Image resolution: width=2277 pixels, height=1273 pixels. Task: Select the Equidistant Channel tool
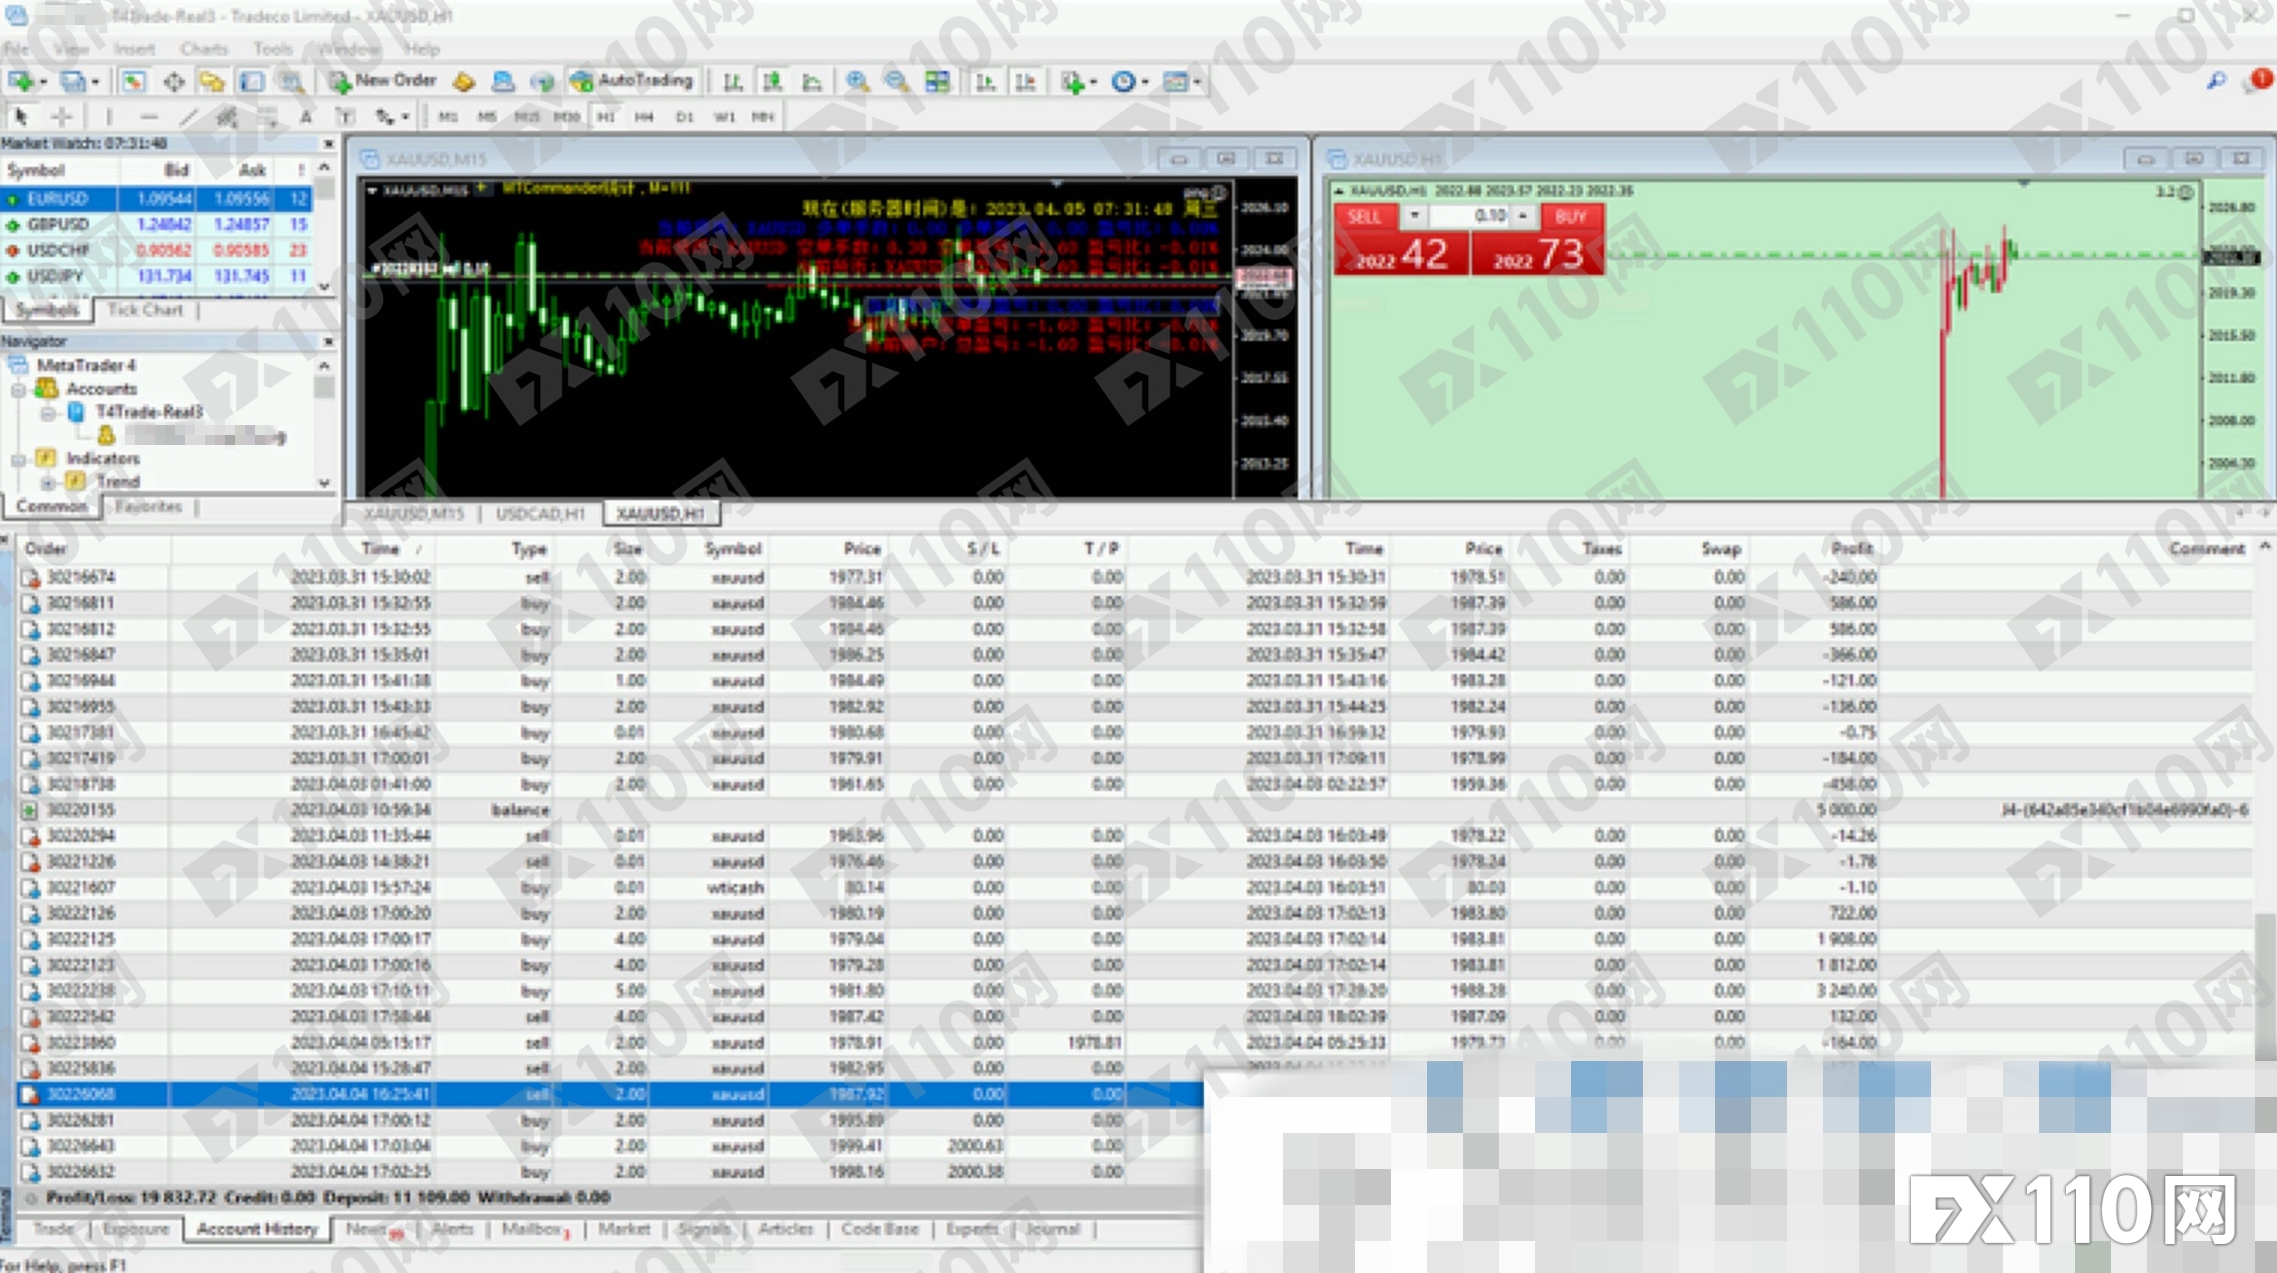[227, 116]
